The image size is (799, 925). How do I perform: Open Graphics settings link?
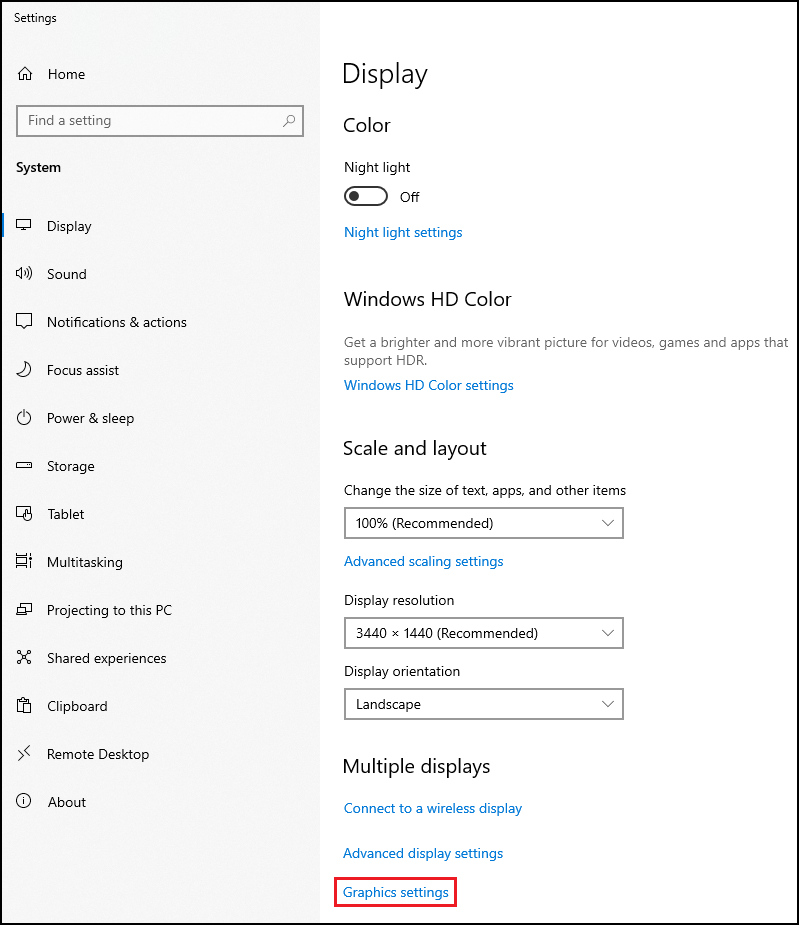(x=396, y=892)
